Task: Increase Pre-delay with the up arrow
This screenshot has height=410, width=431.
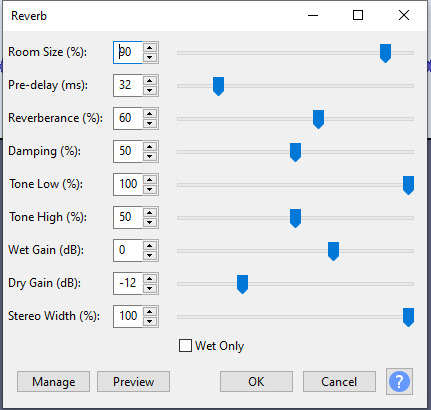Action: (150, 80)
